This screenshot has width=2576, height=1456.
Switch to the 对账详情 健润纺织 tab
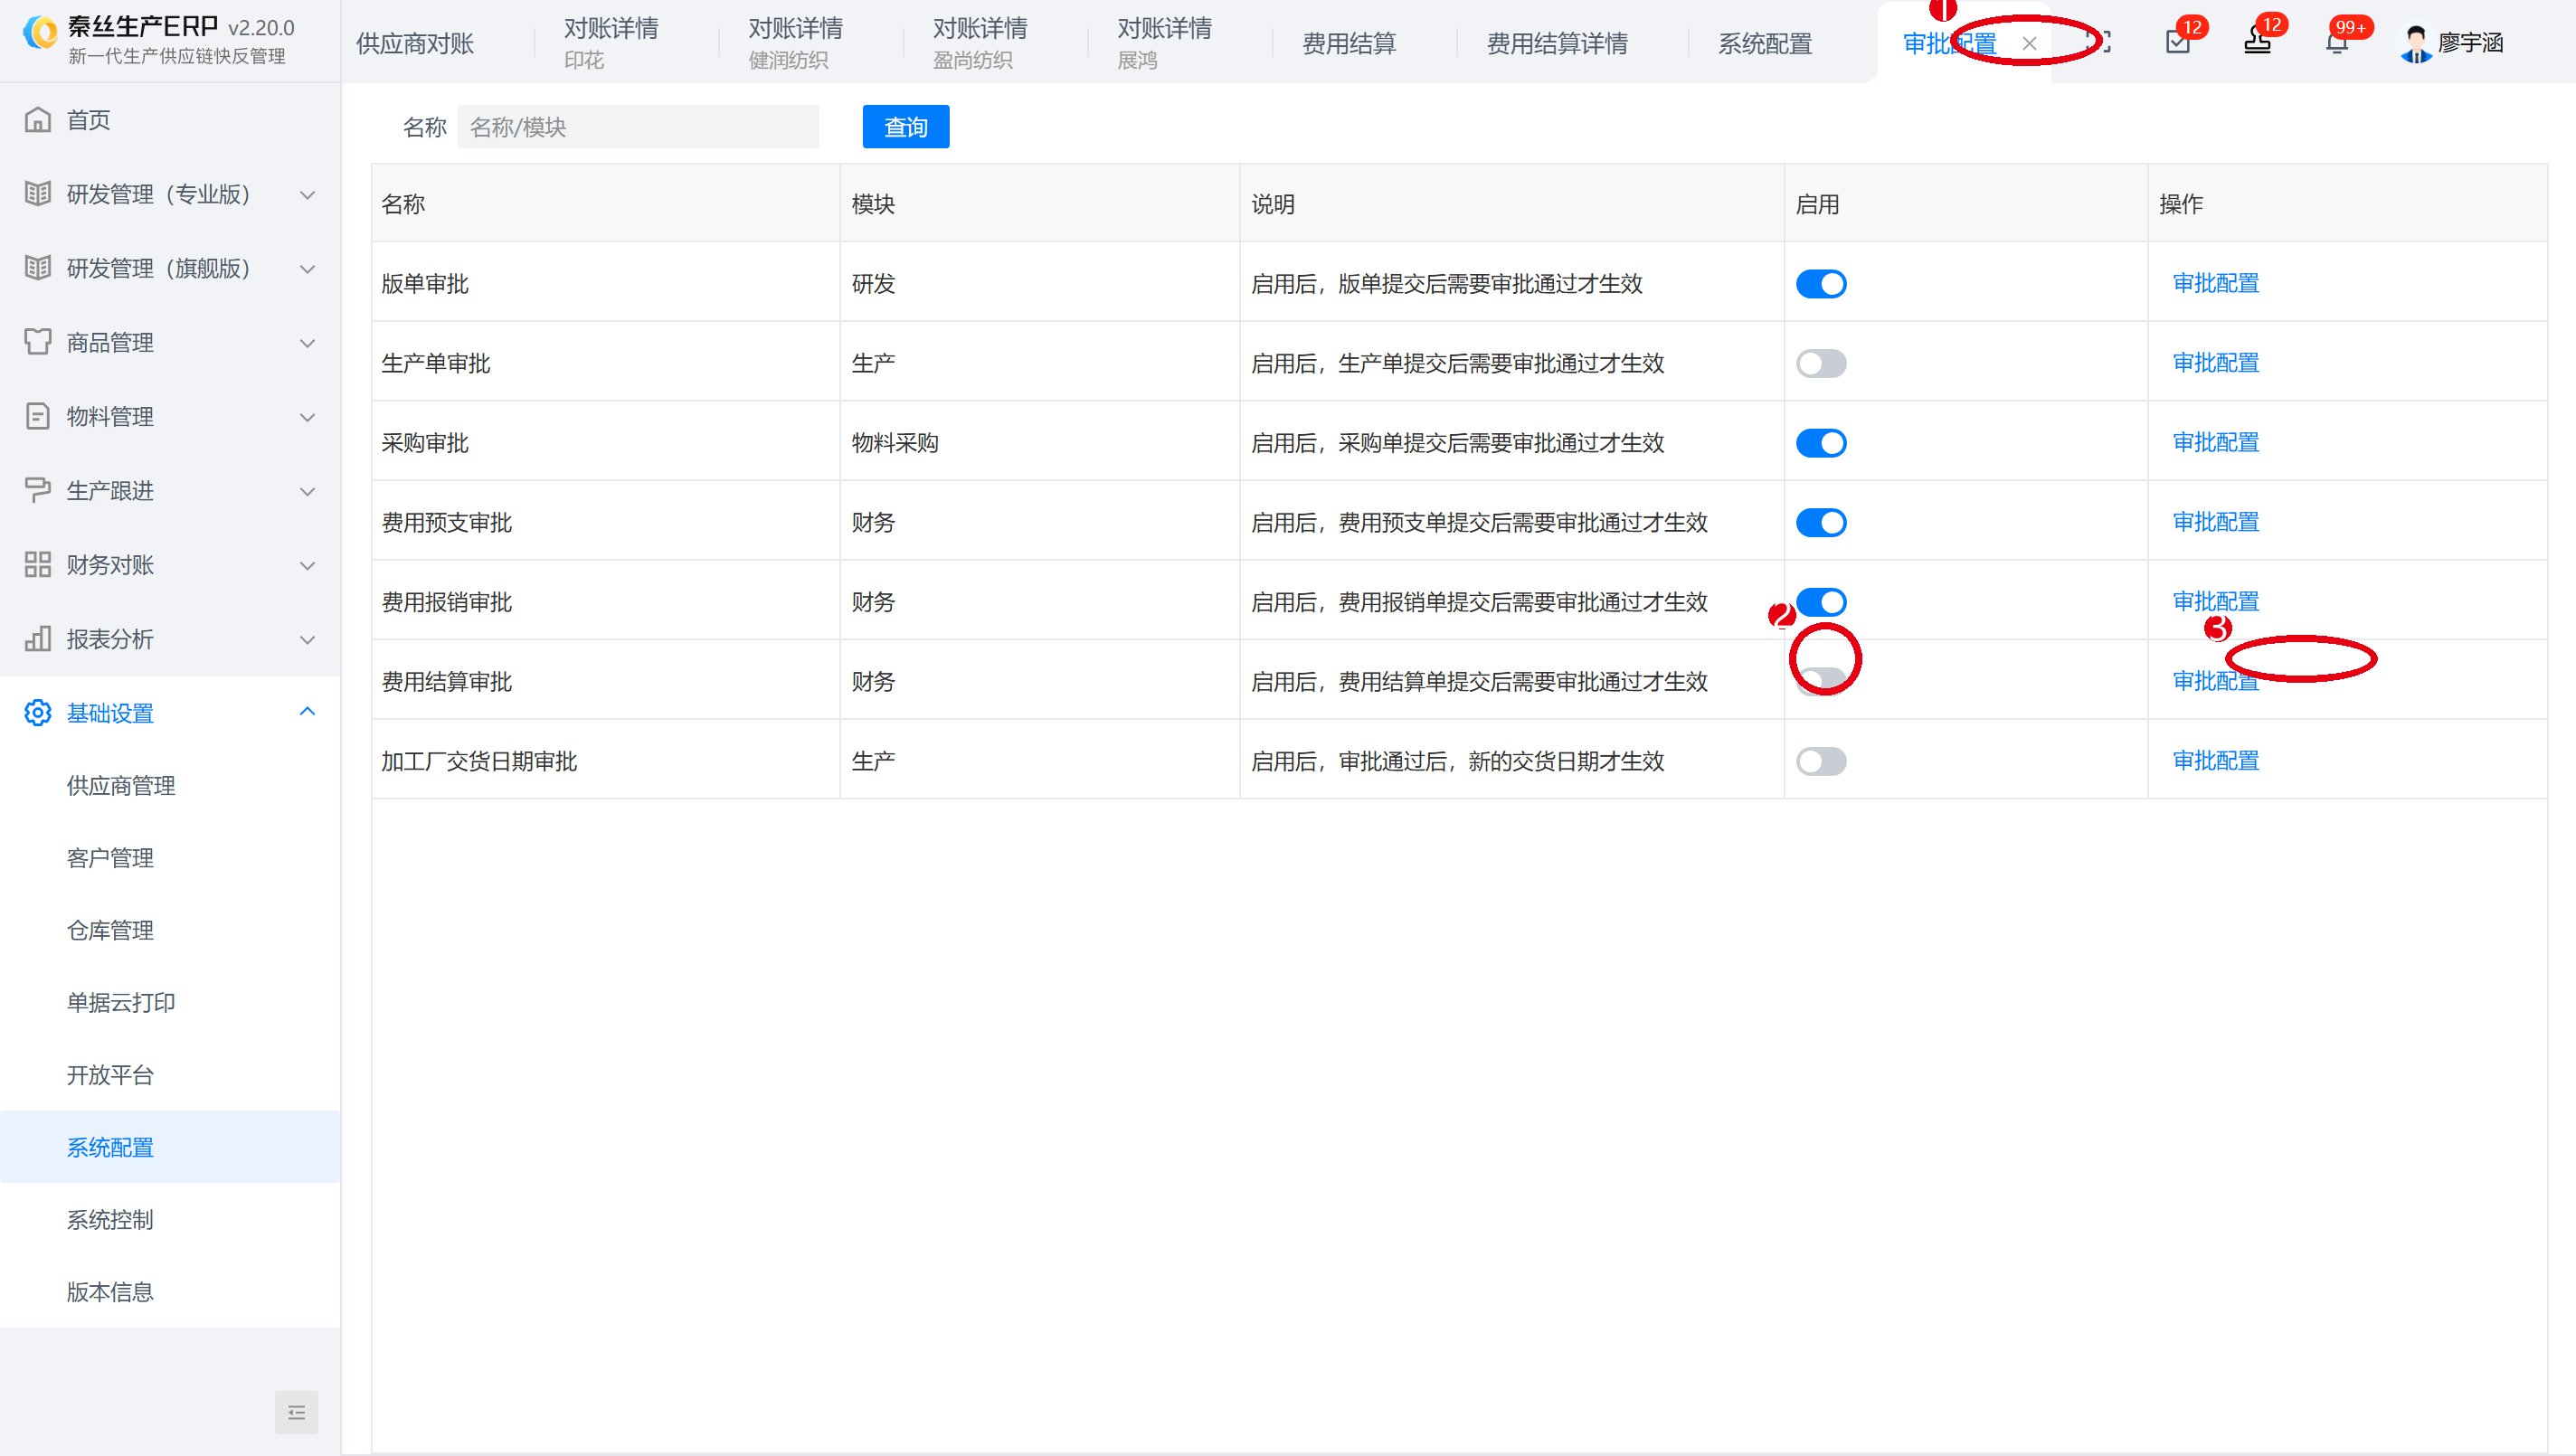click(796, 43)
